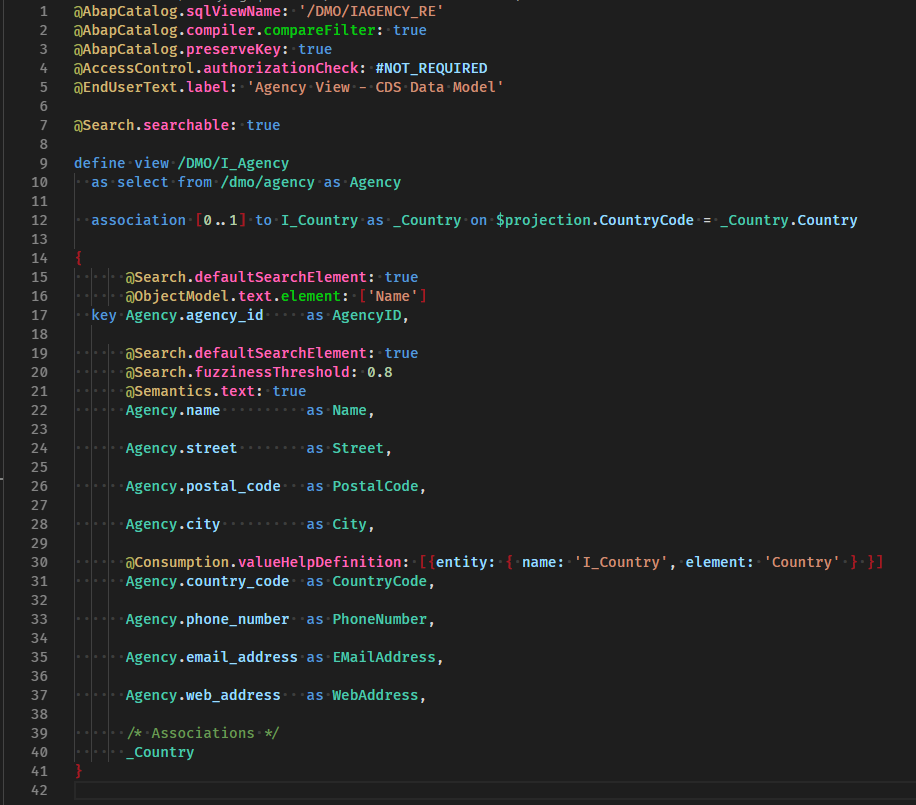Click the Name alias on line 22

pos(349,410)
